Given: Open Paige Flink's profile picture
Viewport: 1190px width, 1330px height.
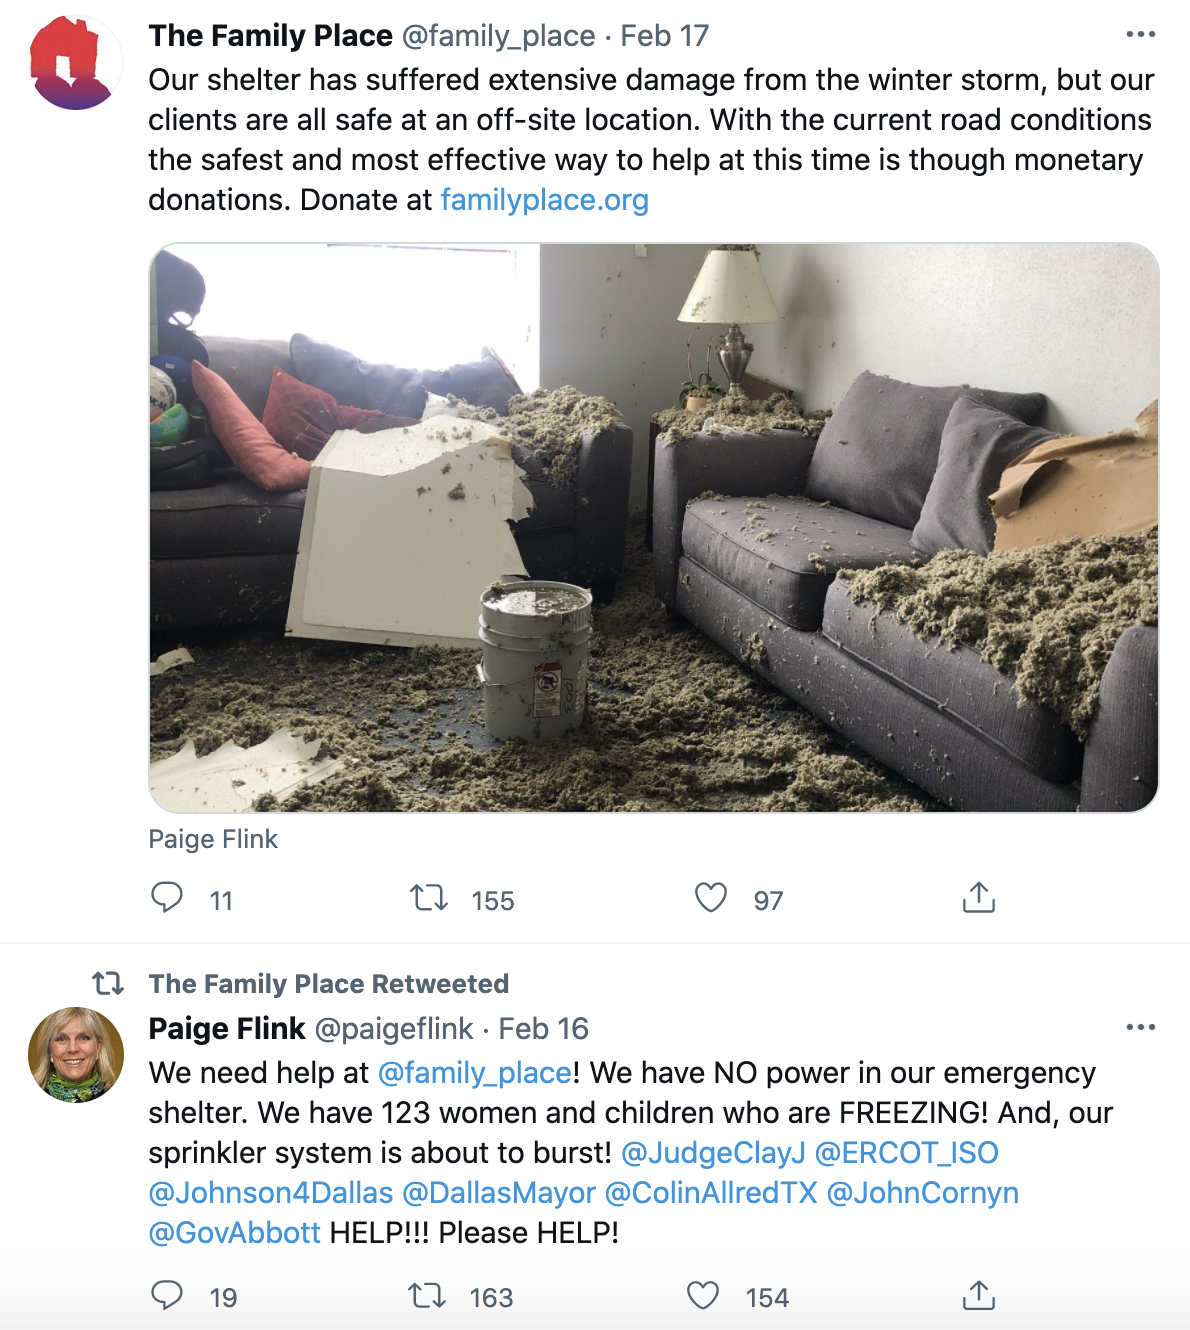Looking at the screenshot, I should point(76,1055).
